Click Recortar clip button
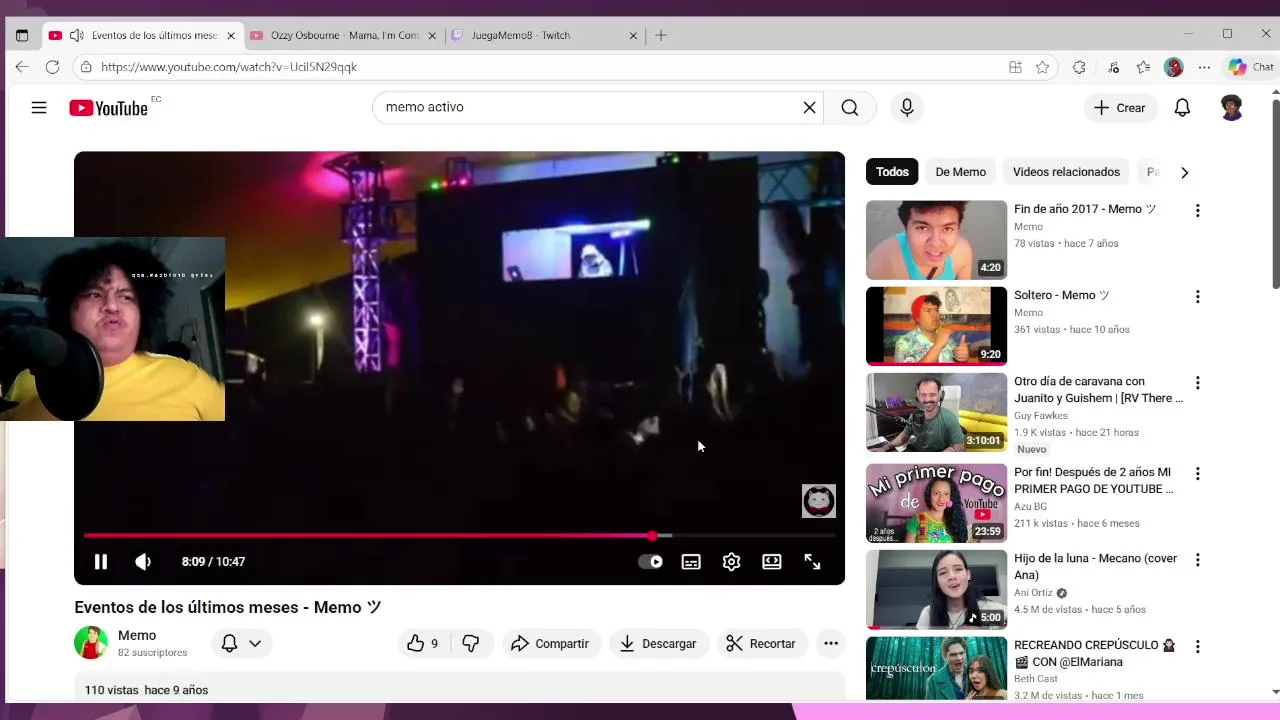 point(761,644)
